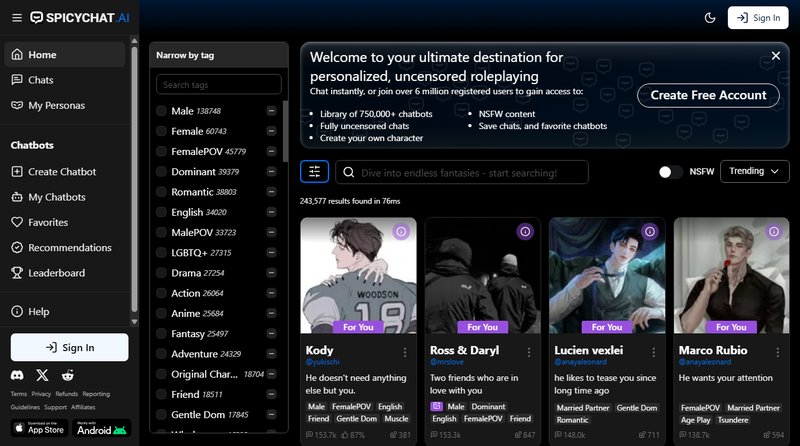The width and height of the screenshot is (800, 446).
Task: Click the Create Free Account button
Action: point(708,95)
